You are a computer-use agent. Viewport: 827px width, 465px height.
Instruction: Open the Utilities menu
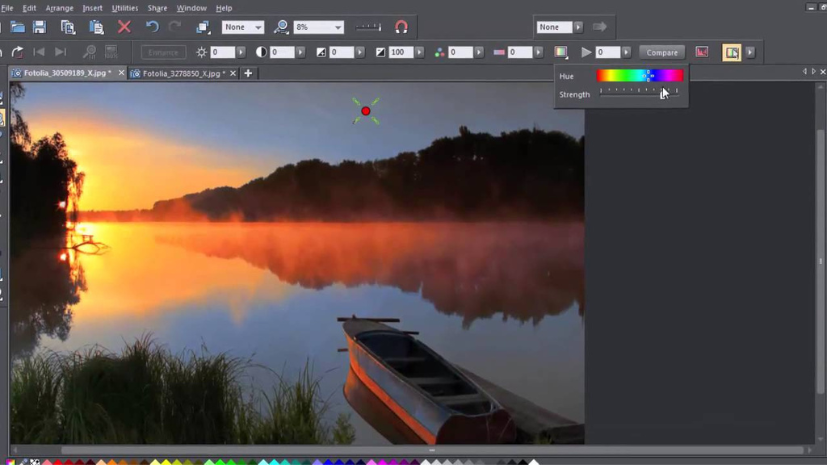[125, 8]
